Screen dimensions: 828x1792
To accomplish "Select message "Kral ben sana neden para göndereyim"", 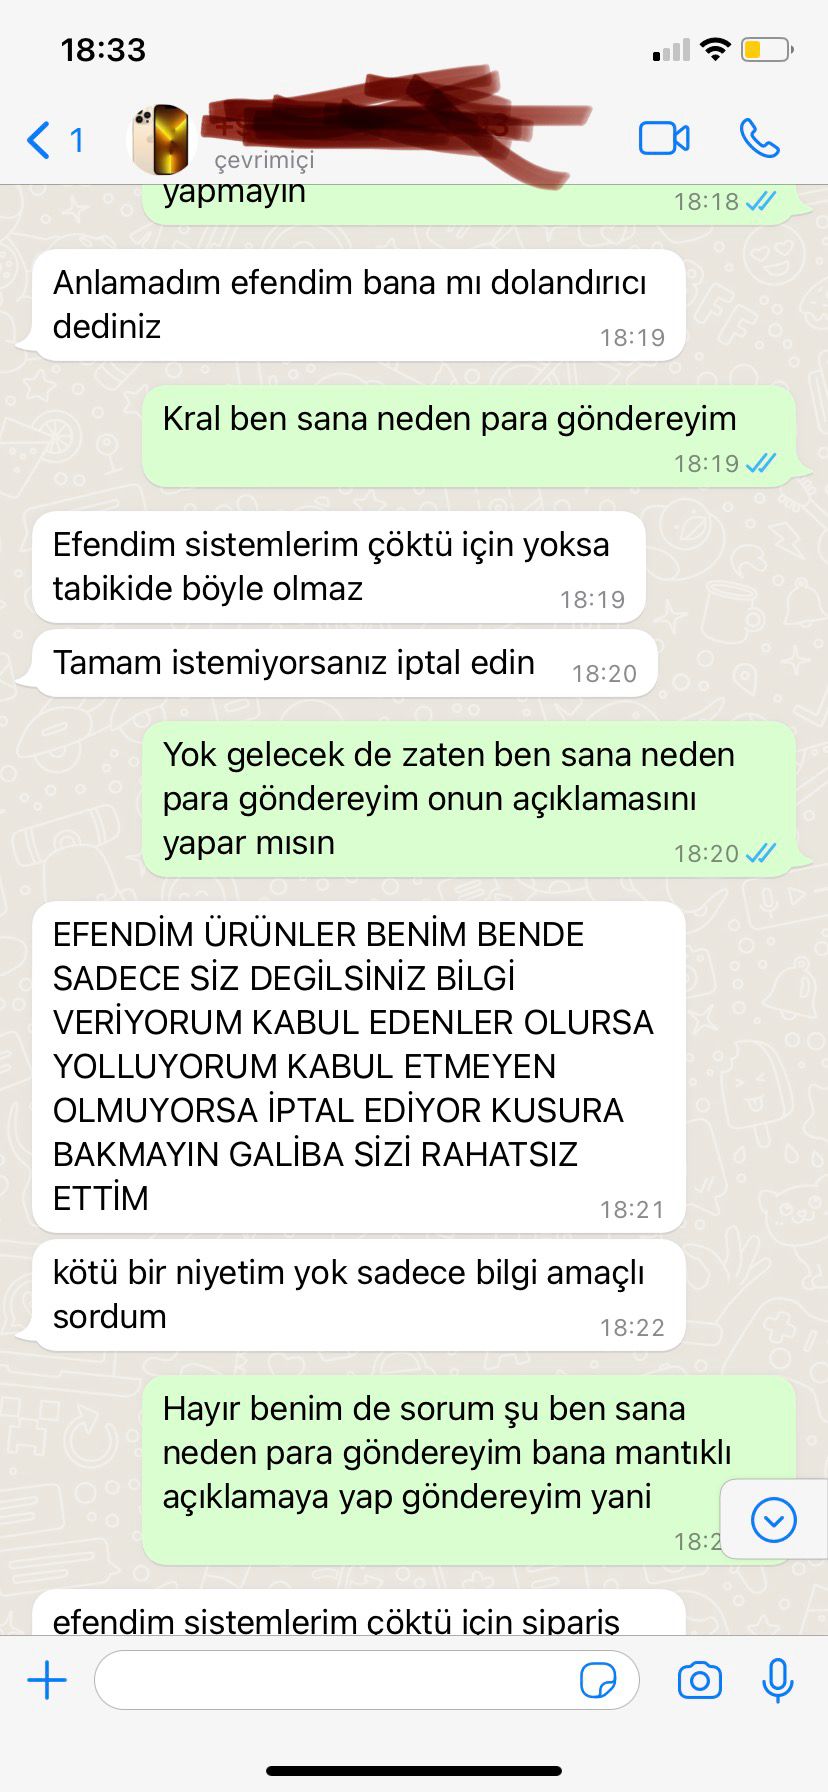I will [469, 437].
